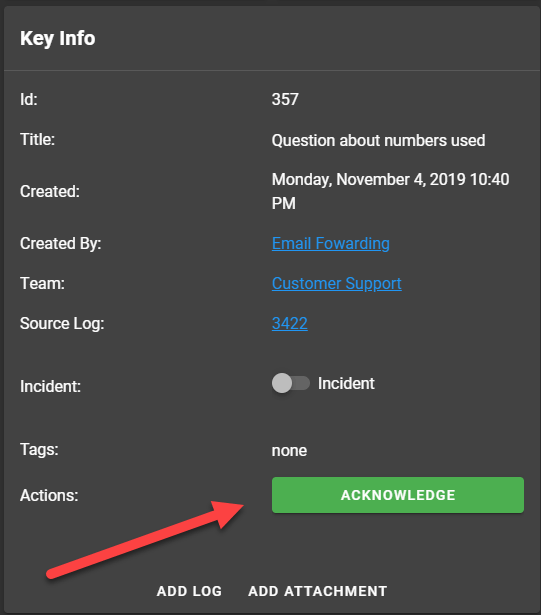This screenshot has height=615, width=541.
Task: Open the Email Fowarding creator link
Action: (331, 243)
